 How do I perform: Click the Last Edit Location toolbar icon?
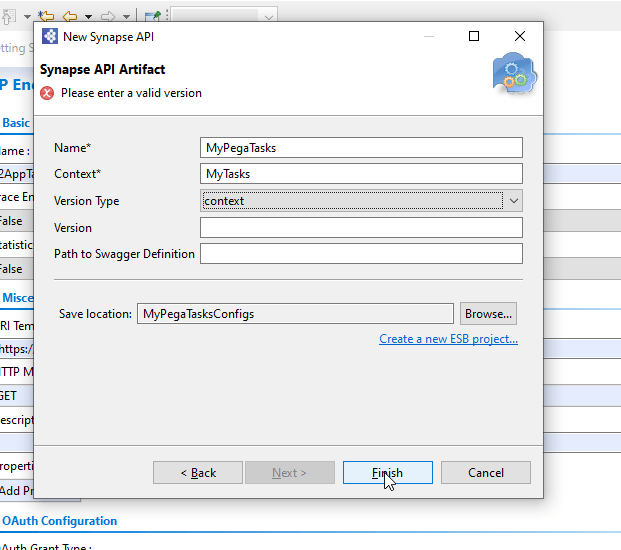click(46, 15)
